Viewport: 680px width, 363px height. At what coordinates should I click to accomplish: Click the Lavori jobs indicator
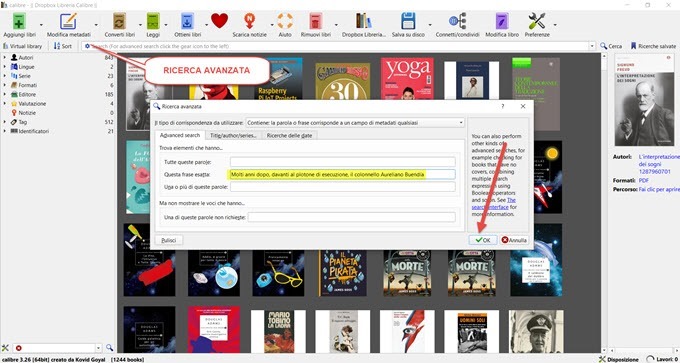click(x=662, y=359)
